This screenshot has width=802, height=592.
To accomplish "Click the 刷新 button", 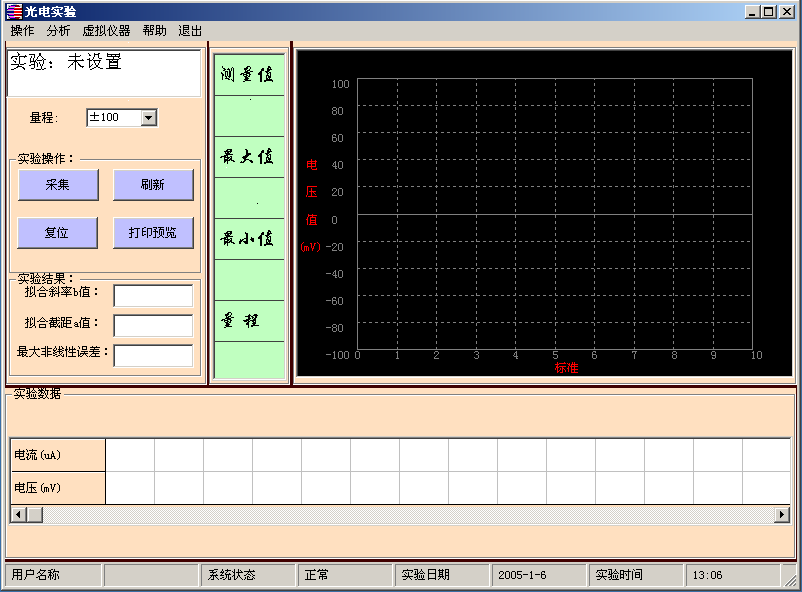I will pyautogui.click(x=153, y=185).
